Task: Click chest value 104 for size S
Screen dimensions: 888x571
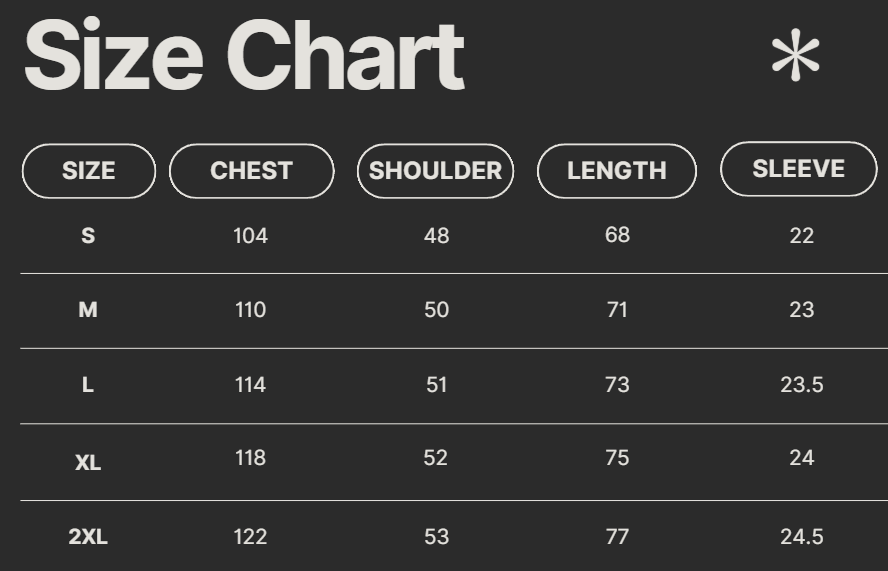Action: coord(250,236)
